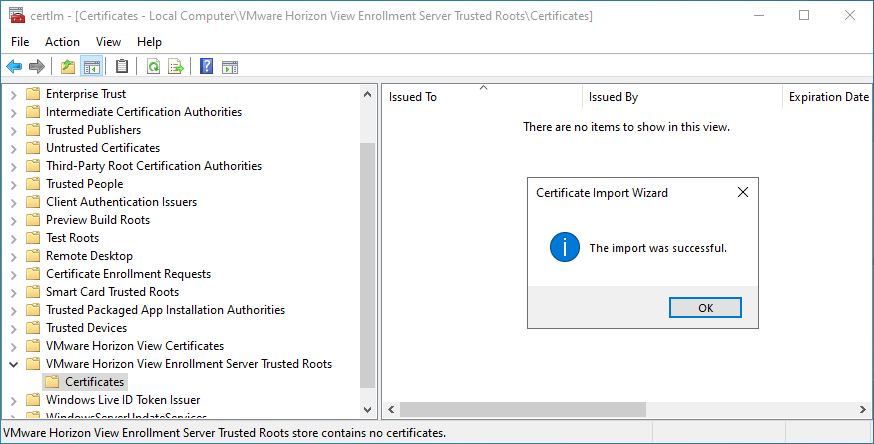Click the Up one level folder icon
874x444 pixels.
pos(67,67)
